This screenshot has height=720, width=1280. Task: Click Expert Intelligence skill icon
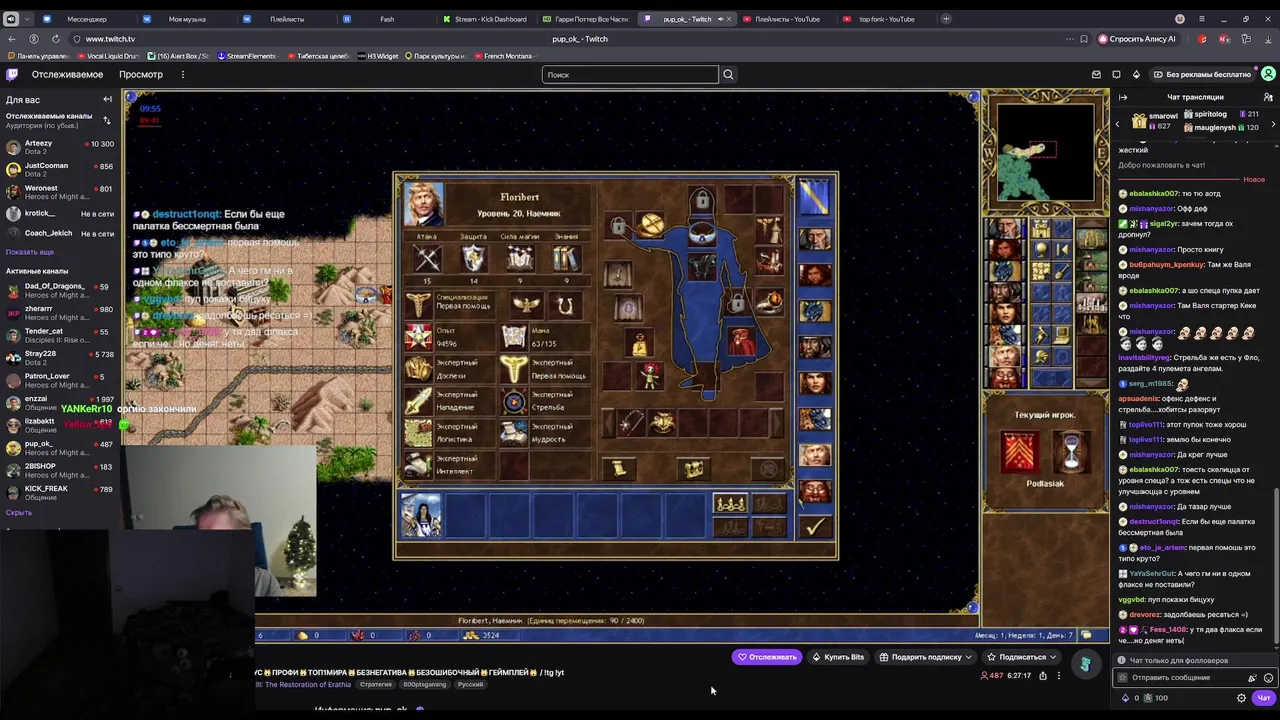pos(418,465)
